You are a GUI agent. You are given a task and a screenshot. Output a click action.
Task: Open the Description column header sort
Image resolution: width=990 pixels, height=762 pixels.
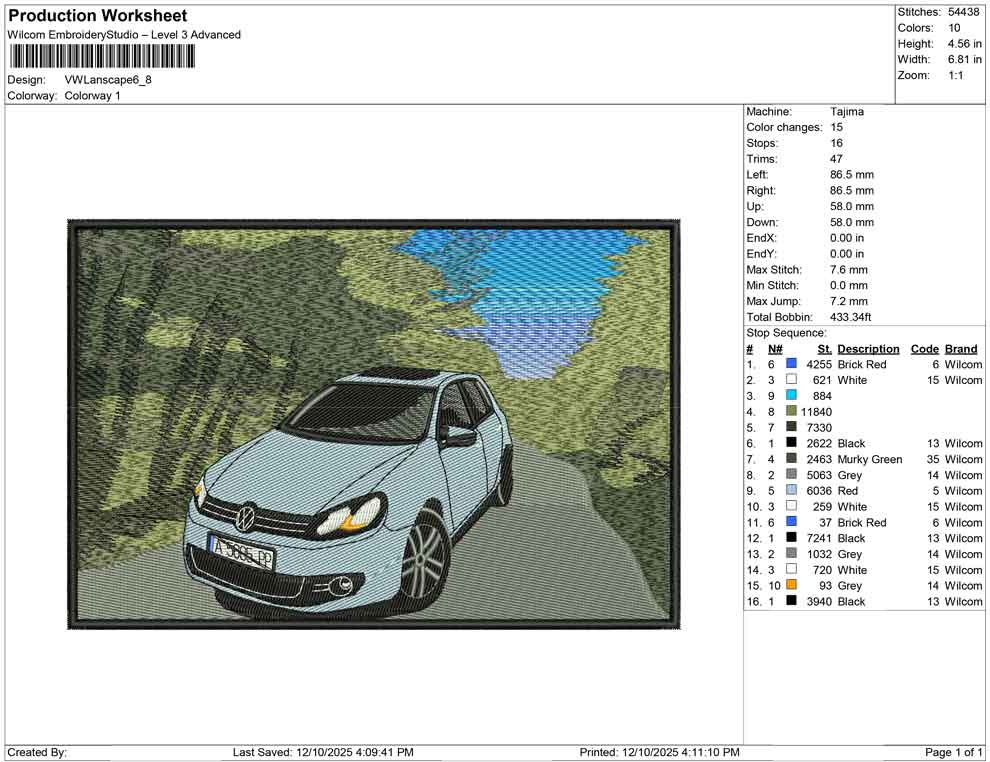(867, 348)
